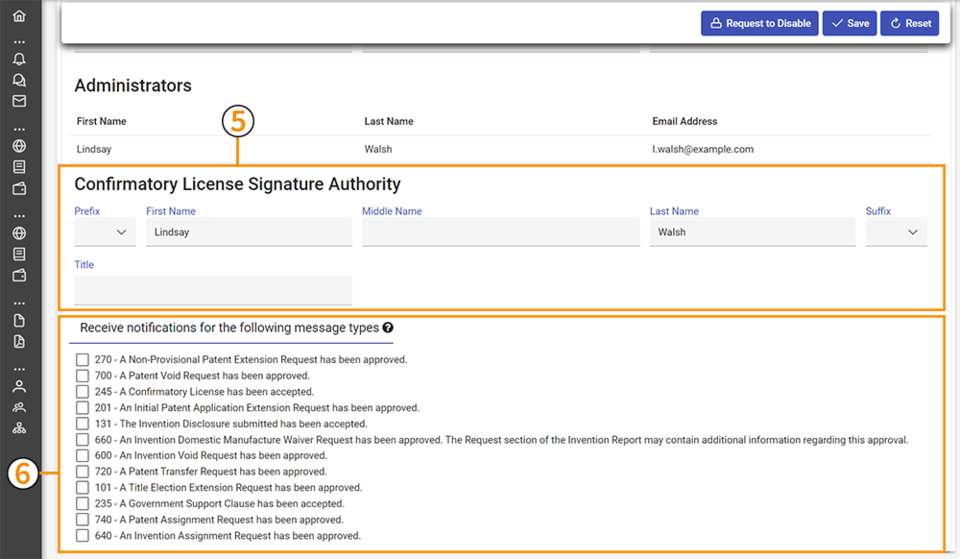Click the Reset button
Screen dimensions: 960x559
(x=909, y=23)
